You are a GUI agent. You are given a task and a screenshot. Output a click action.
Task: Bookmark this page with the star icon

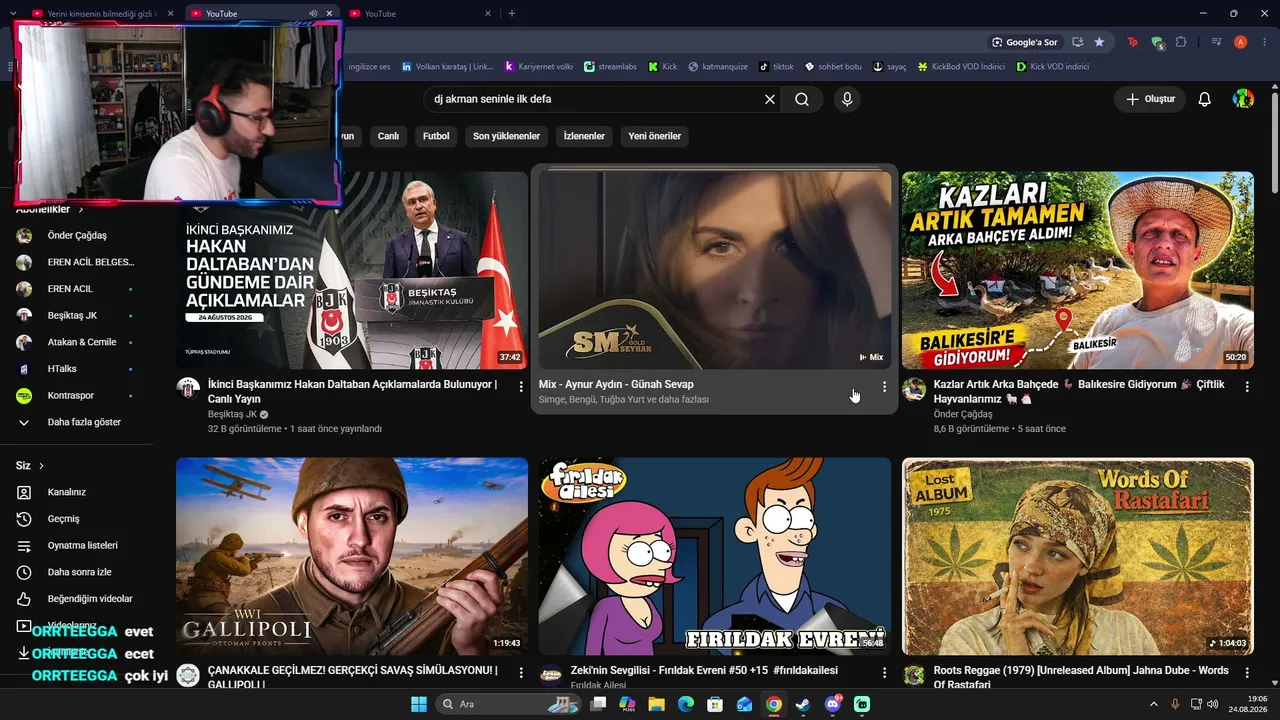[x=1099, y=42]
